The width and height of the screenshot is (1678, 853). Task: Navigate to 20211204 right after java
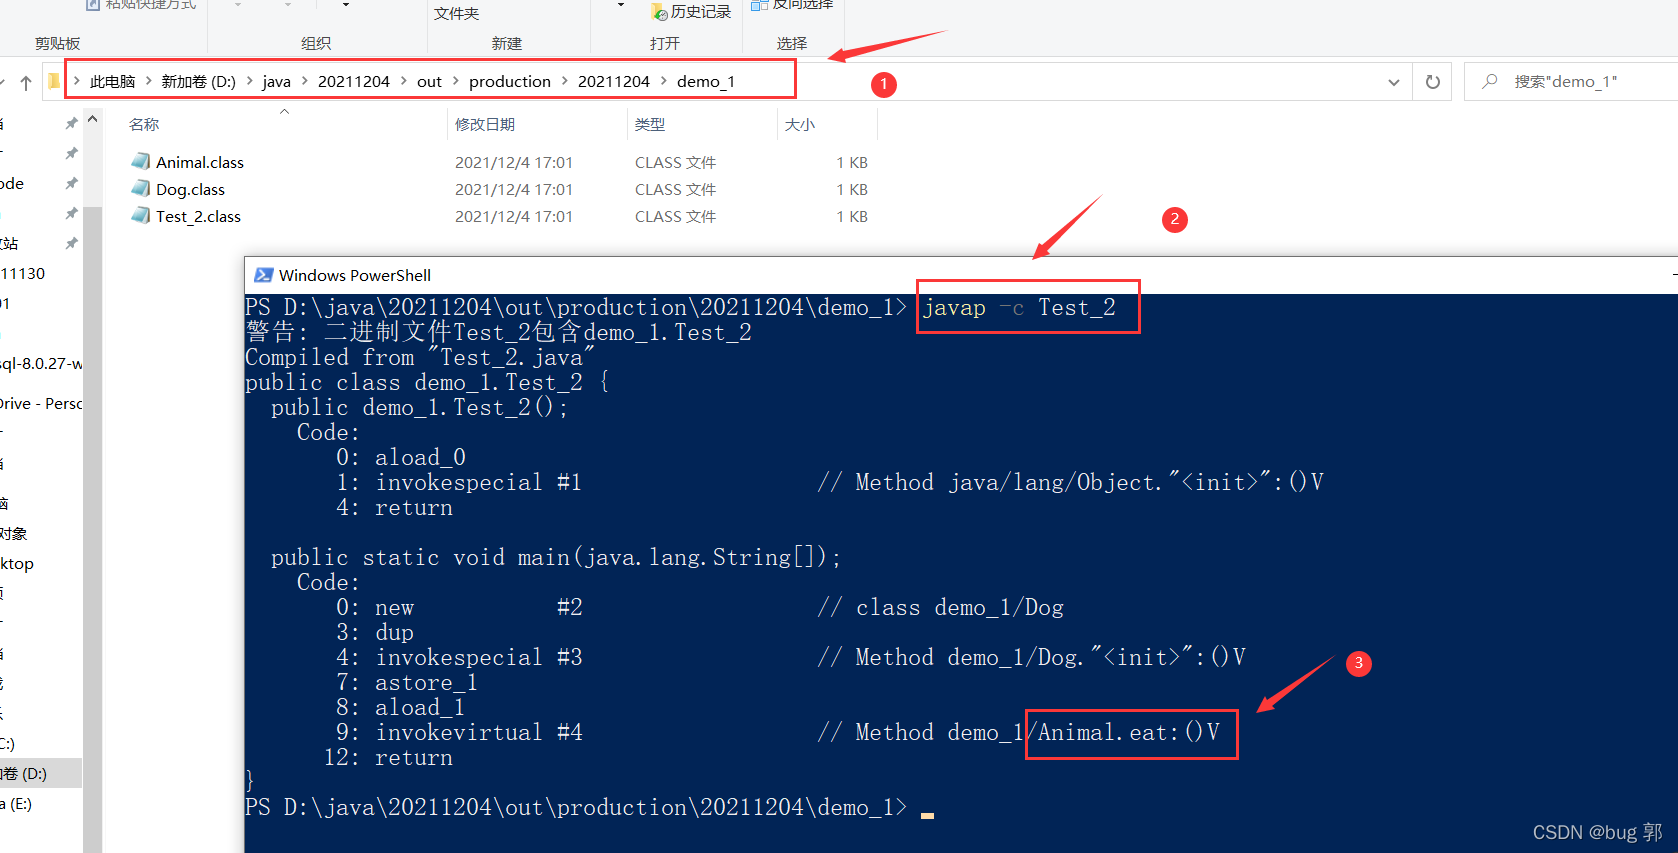pyautogui.click(x=353, y=81)
